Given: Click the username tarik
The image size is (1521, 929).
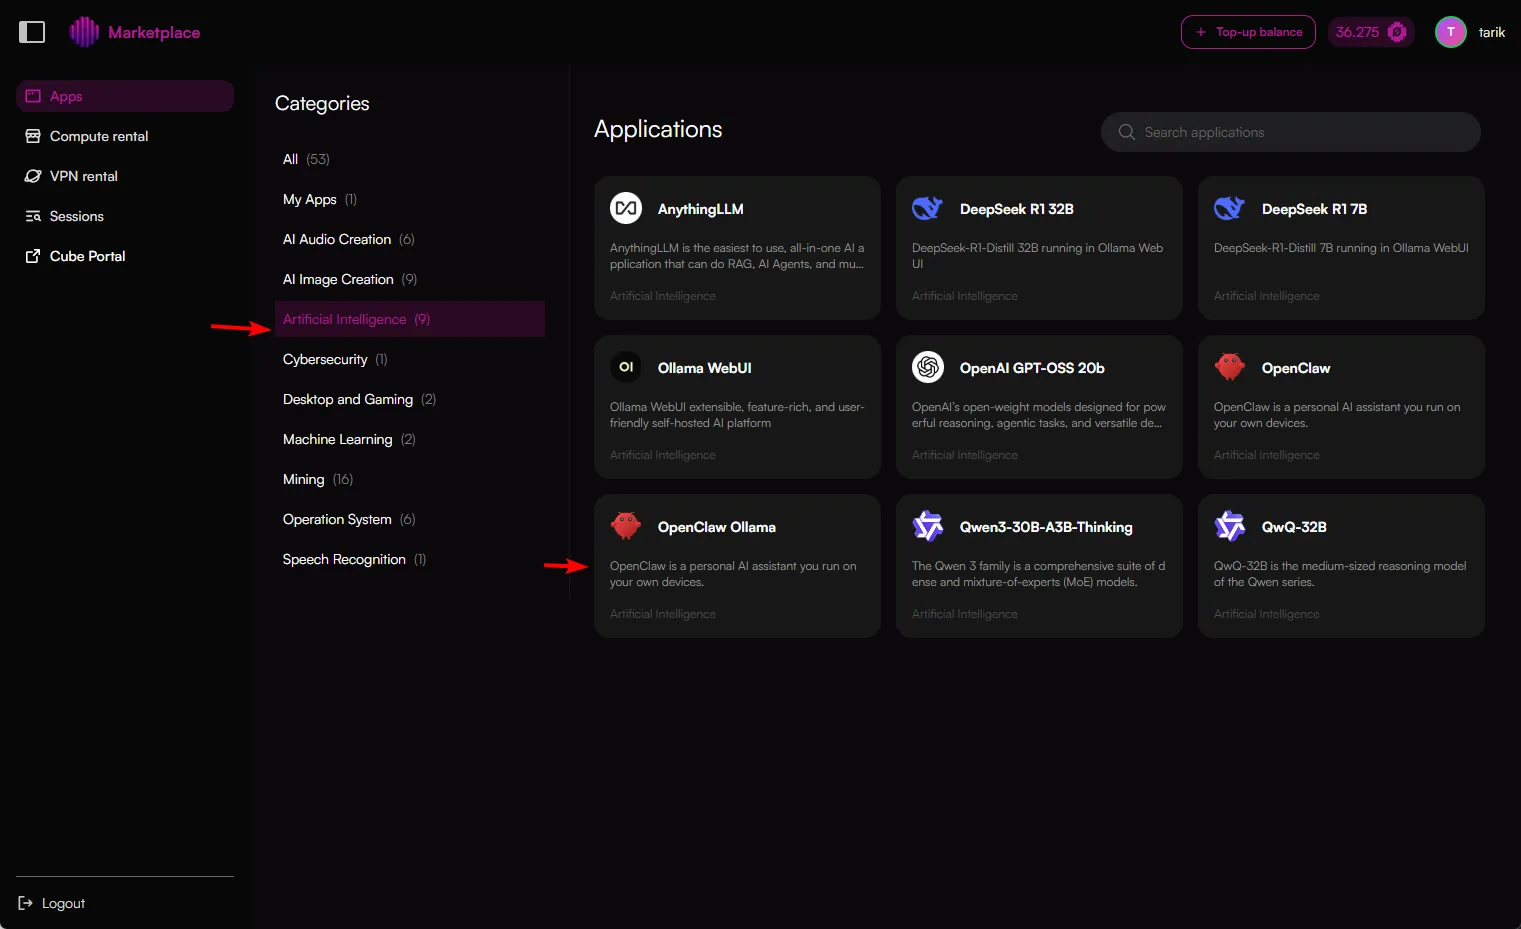Looking at the screenshot, I should (x=1492, y=32).
